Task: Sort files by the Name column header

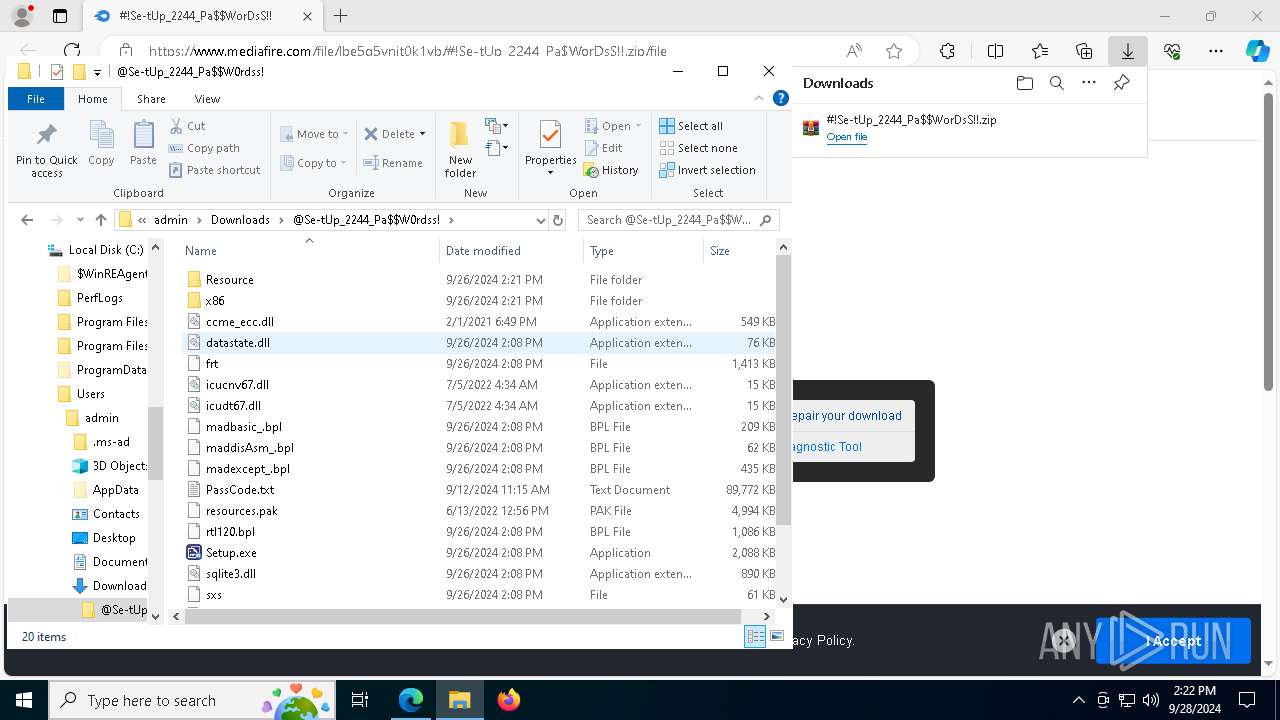Action: pos(200,251)
